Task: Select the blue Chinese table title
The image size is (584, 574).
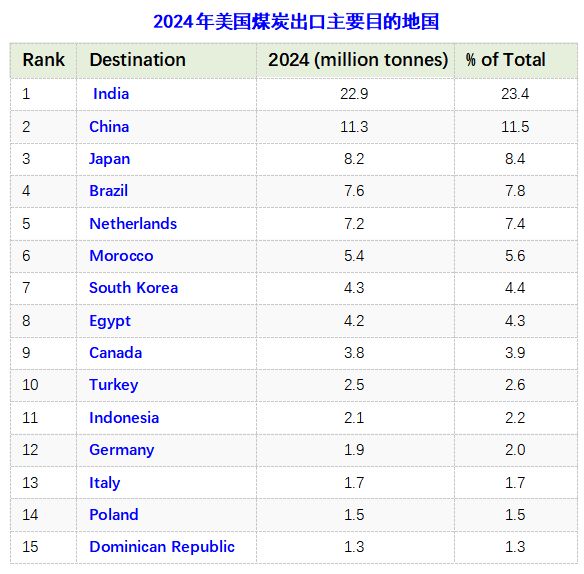Action: 296,21
